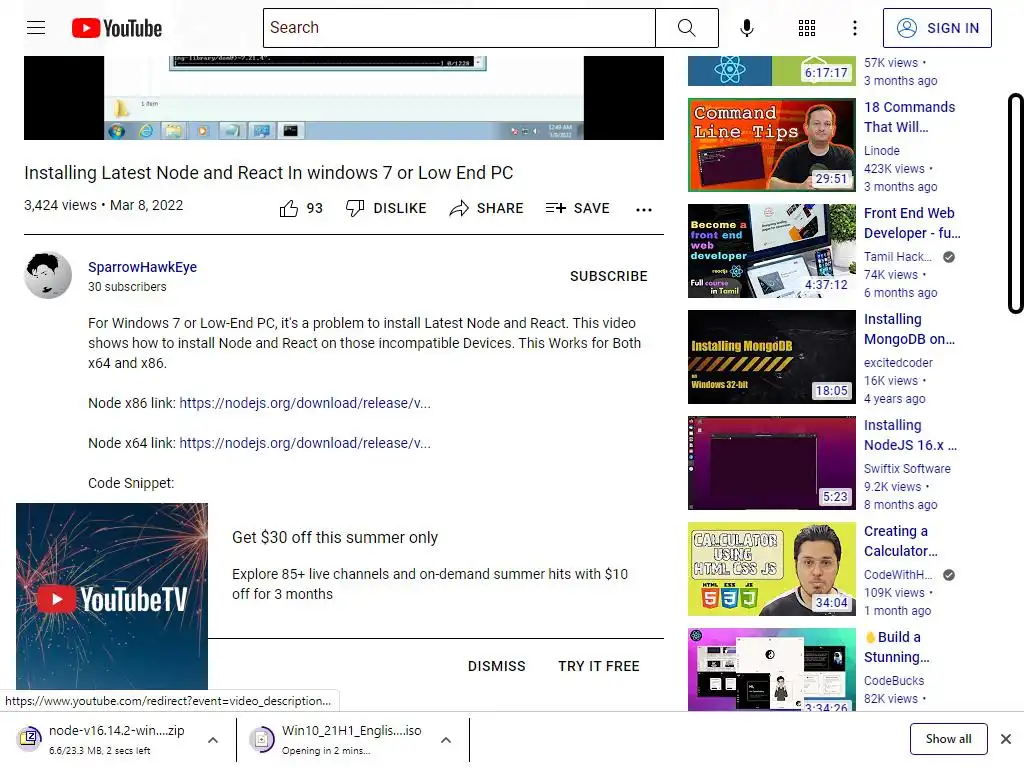Open SparrowHawkEye channel avatar

coord(48,275)
